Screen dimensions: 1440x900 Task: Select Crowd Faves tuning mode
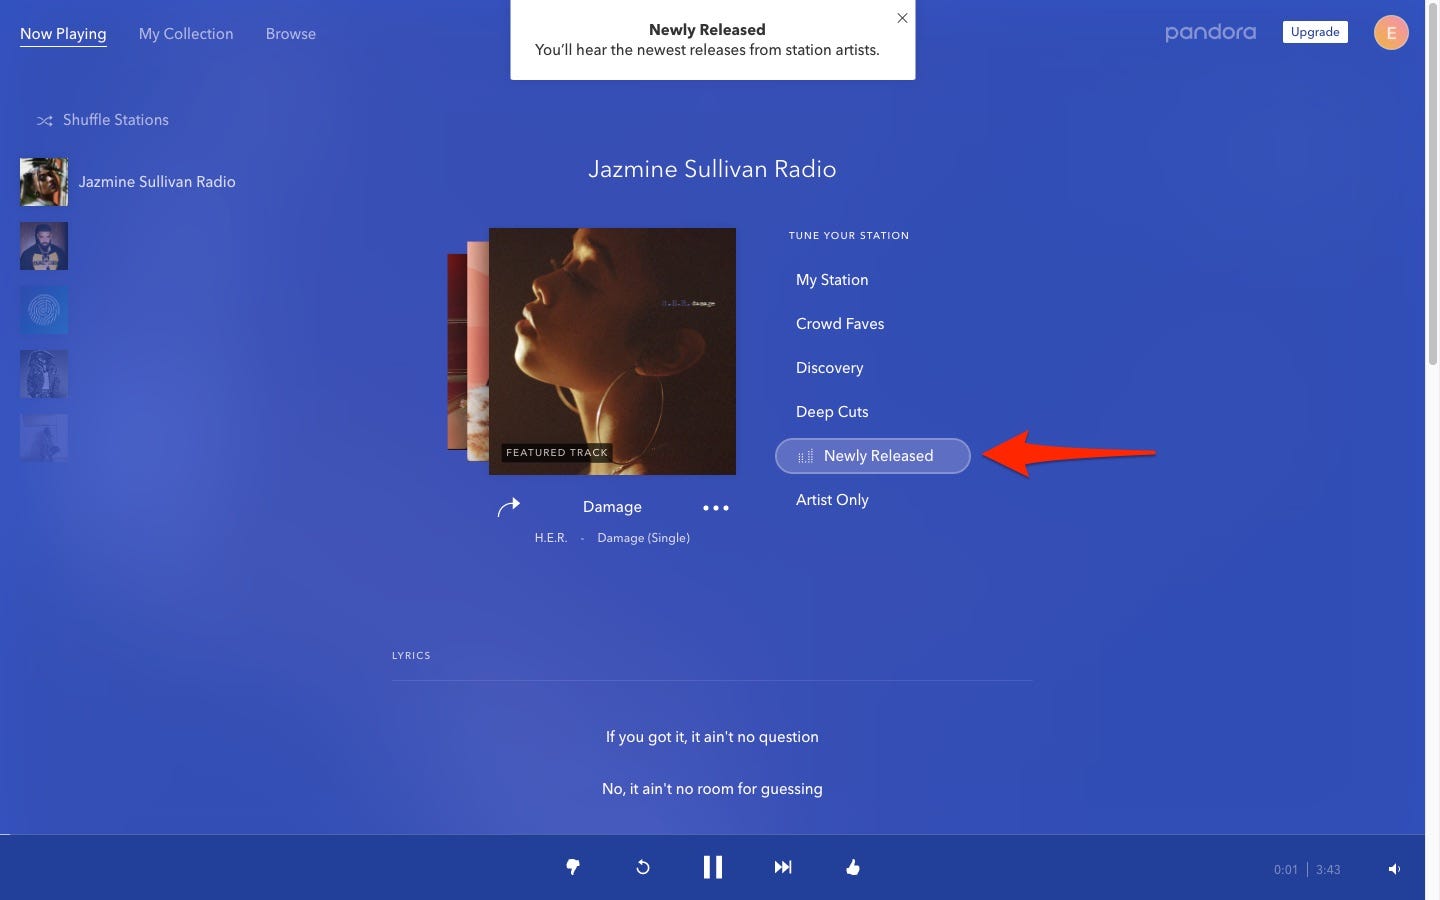840,324
